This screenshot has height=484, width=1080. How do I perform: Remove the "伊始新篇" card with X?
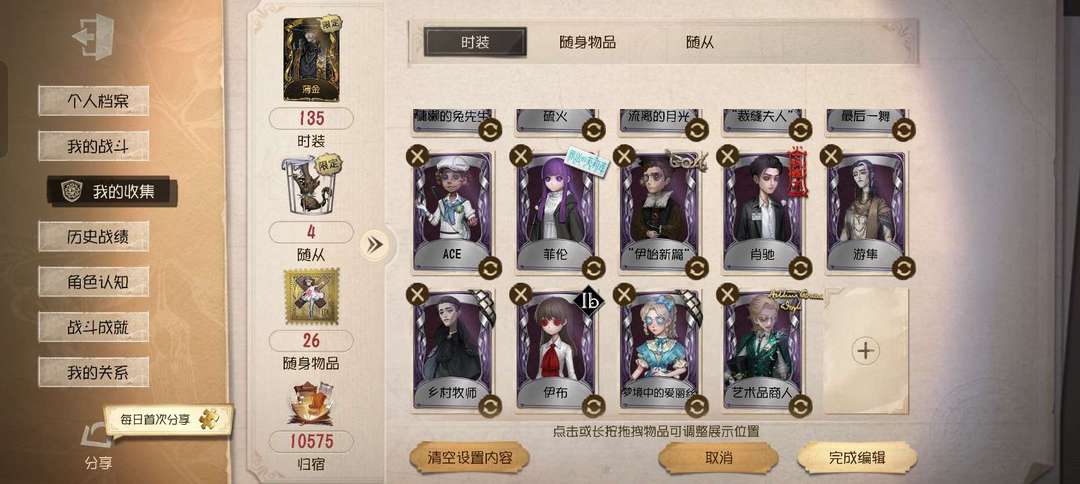624,156
